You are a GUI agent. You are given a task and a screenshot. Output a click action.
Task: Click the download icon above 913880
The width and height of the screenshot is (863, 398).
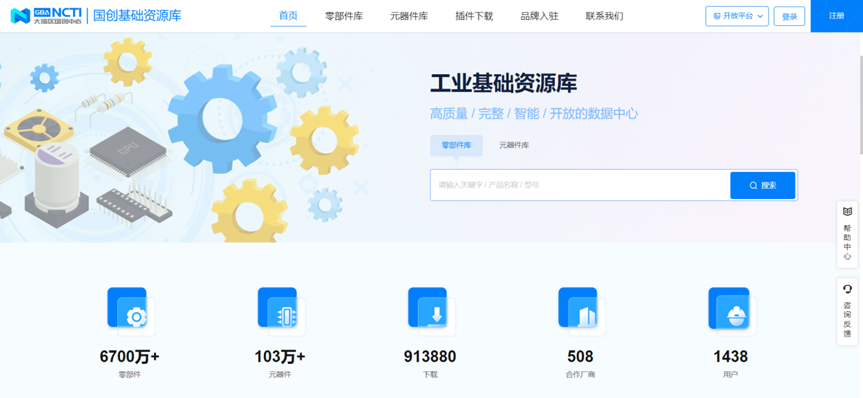[432, 312]
